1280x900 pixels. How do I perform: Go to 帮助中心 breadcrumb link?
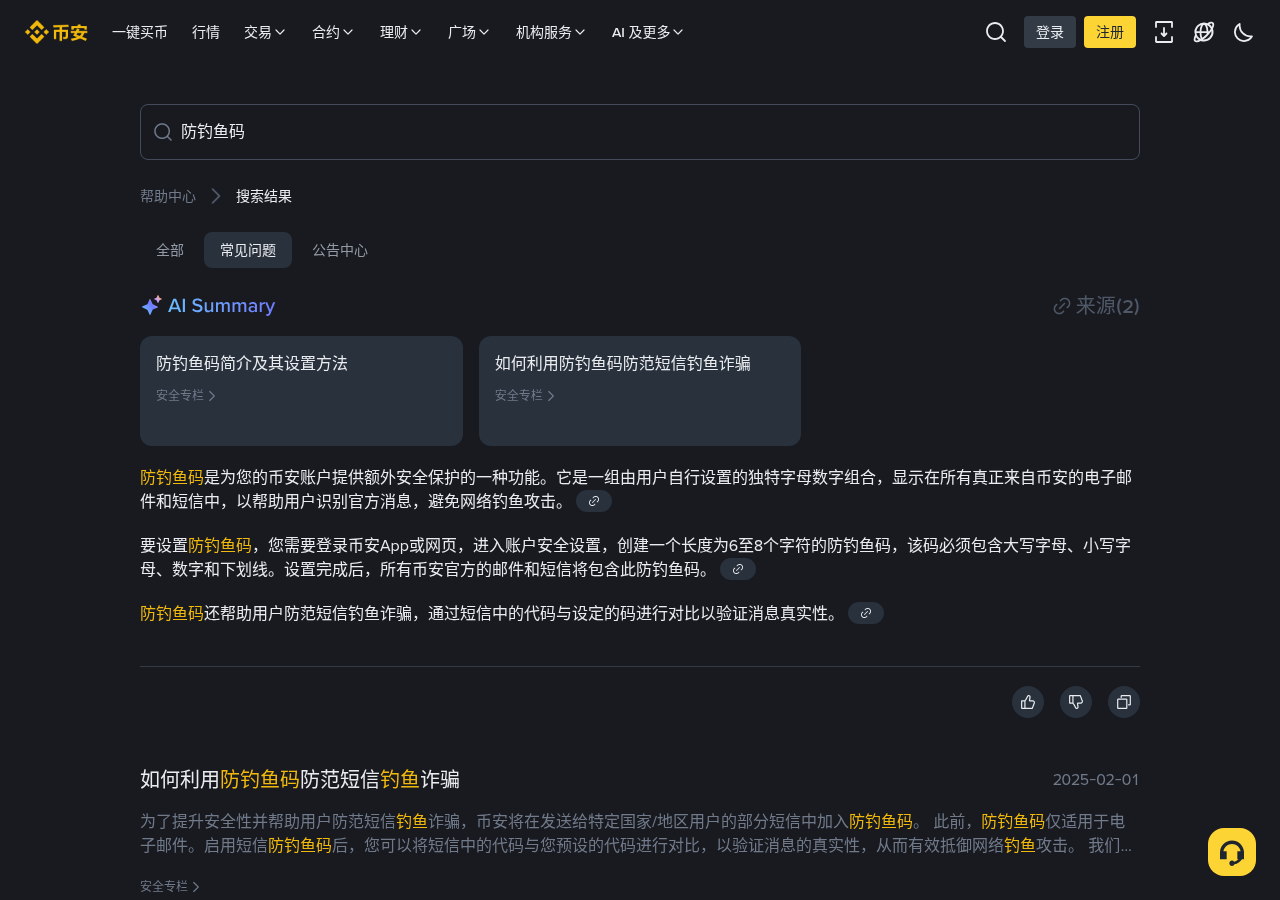coord(168,196)
